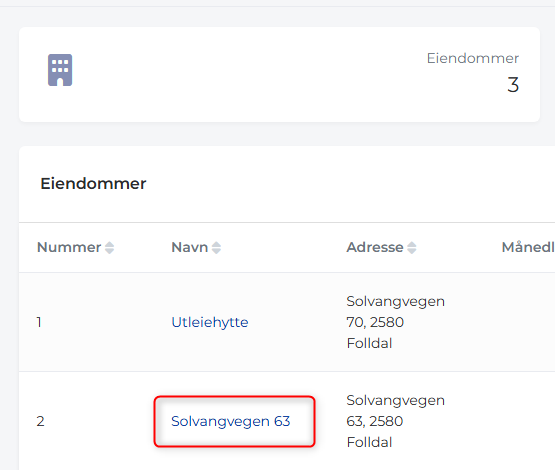This screenshot has height=470, width=555.
Task: Click the building icon in summary card
Action: (x=60, y=70)
